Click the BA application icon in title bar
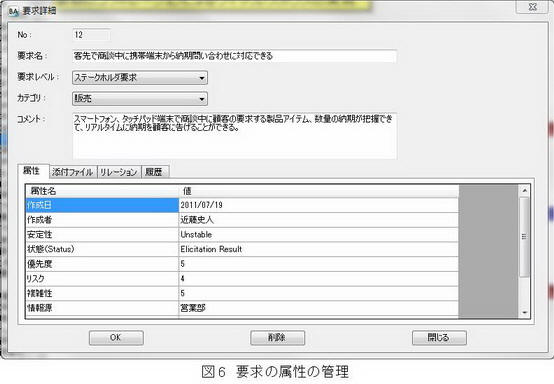This screenshot has height=384, width=554. pyautogui.click(x=13, y=11)
